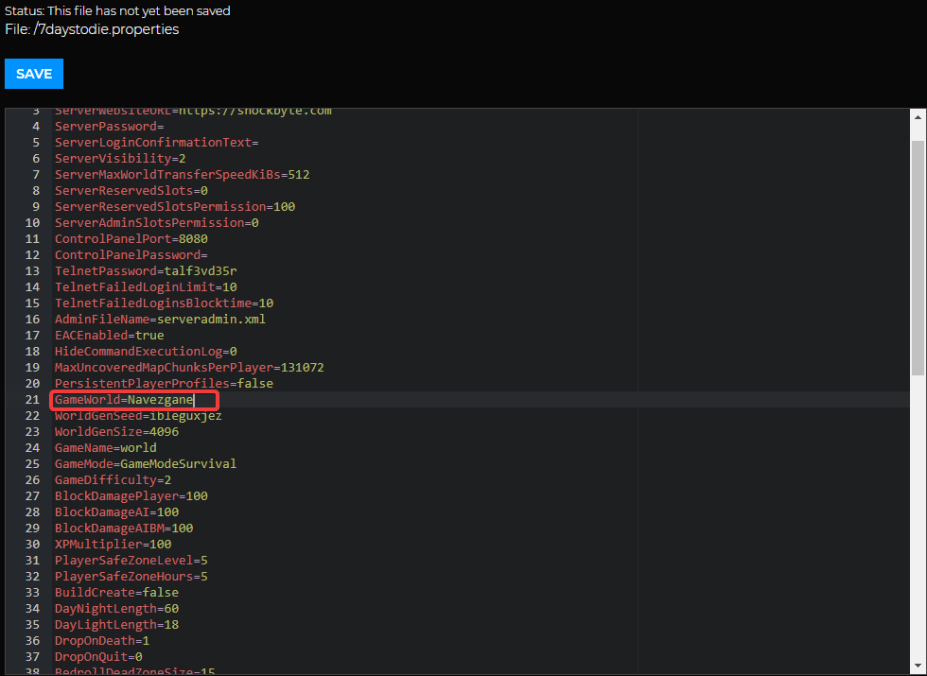This screenshot has height=676, width=927.
Task: Place cursor on GameWorld=Navezgane line
Action: (125, 400)
